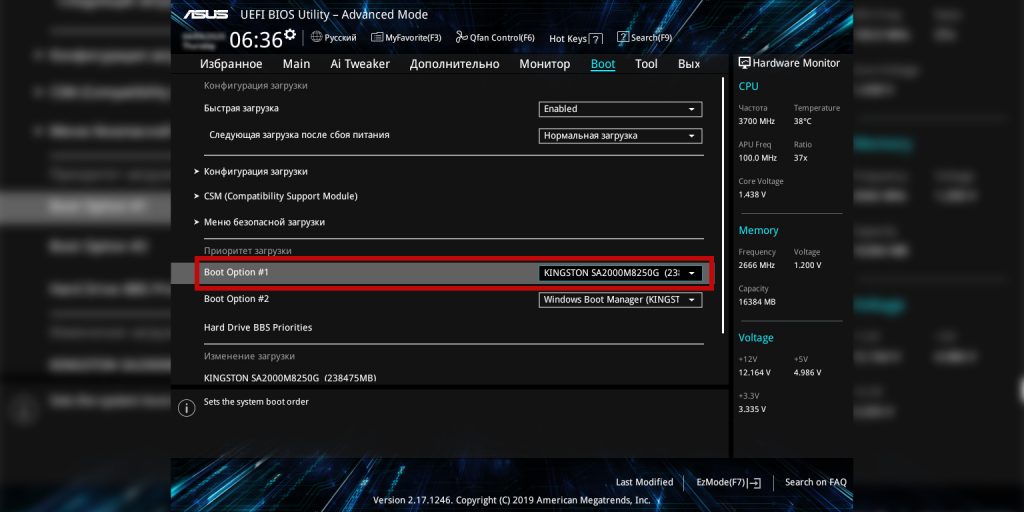The width and height of the screenshot is (1024, 512).
Task: Click the ASUS logo
Action: 205,14
